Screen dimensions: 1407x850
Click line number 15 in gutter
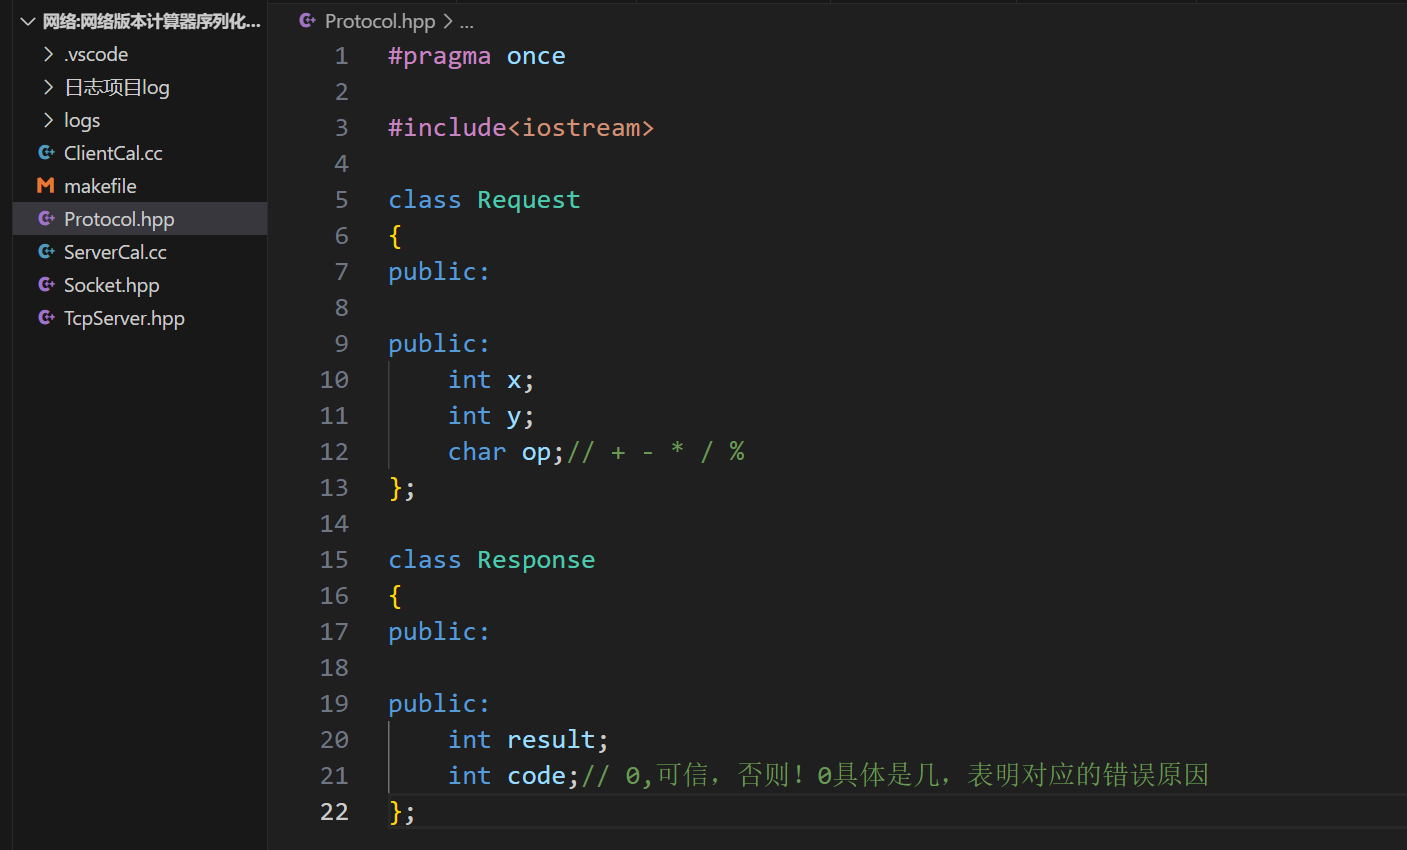334,560
